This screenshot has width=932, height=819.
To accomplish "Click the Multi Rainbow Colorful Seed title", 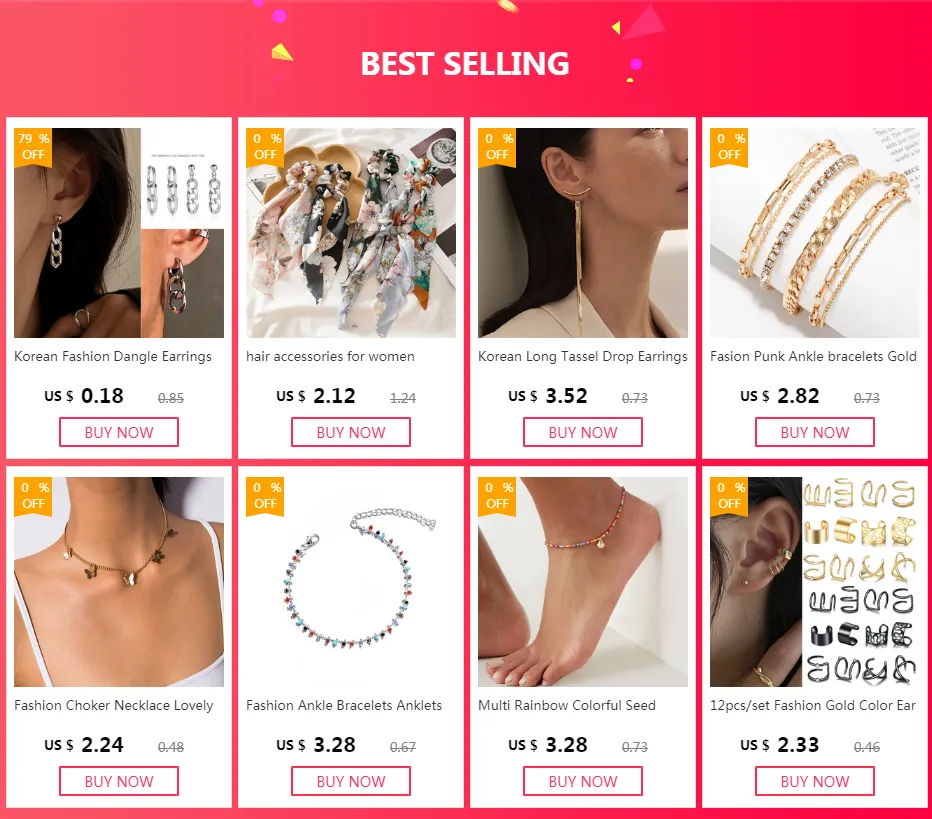I will [x=566, y=705].
